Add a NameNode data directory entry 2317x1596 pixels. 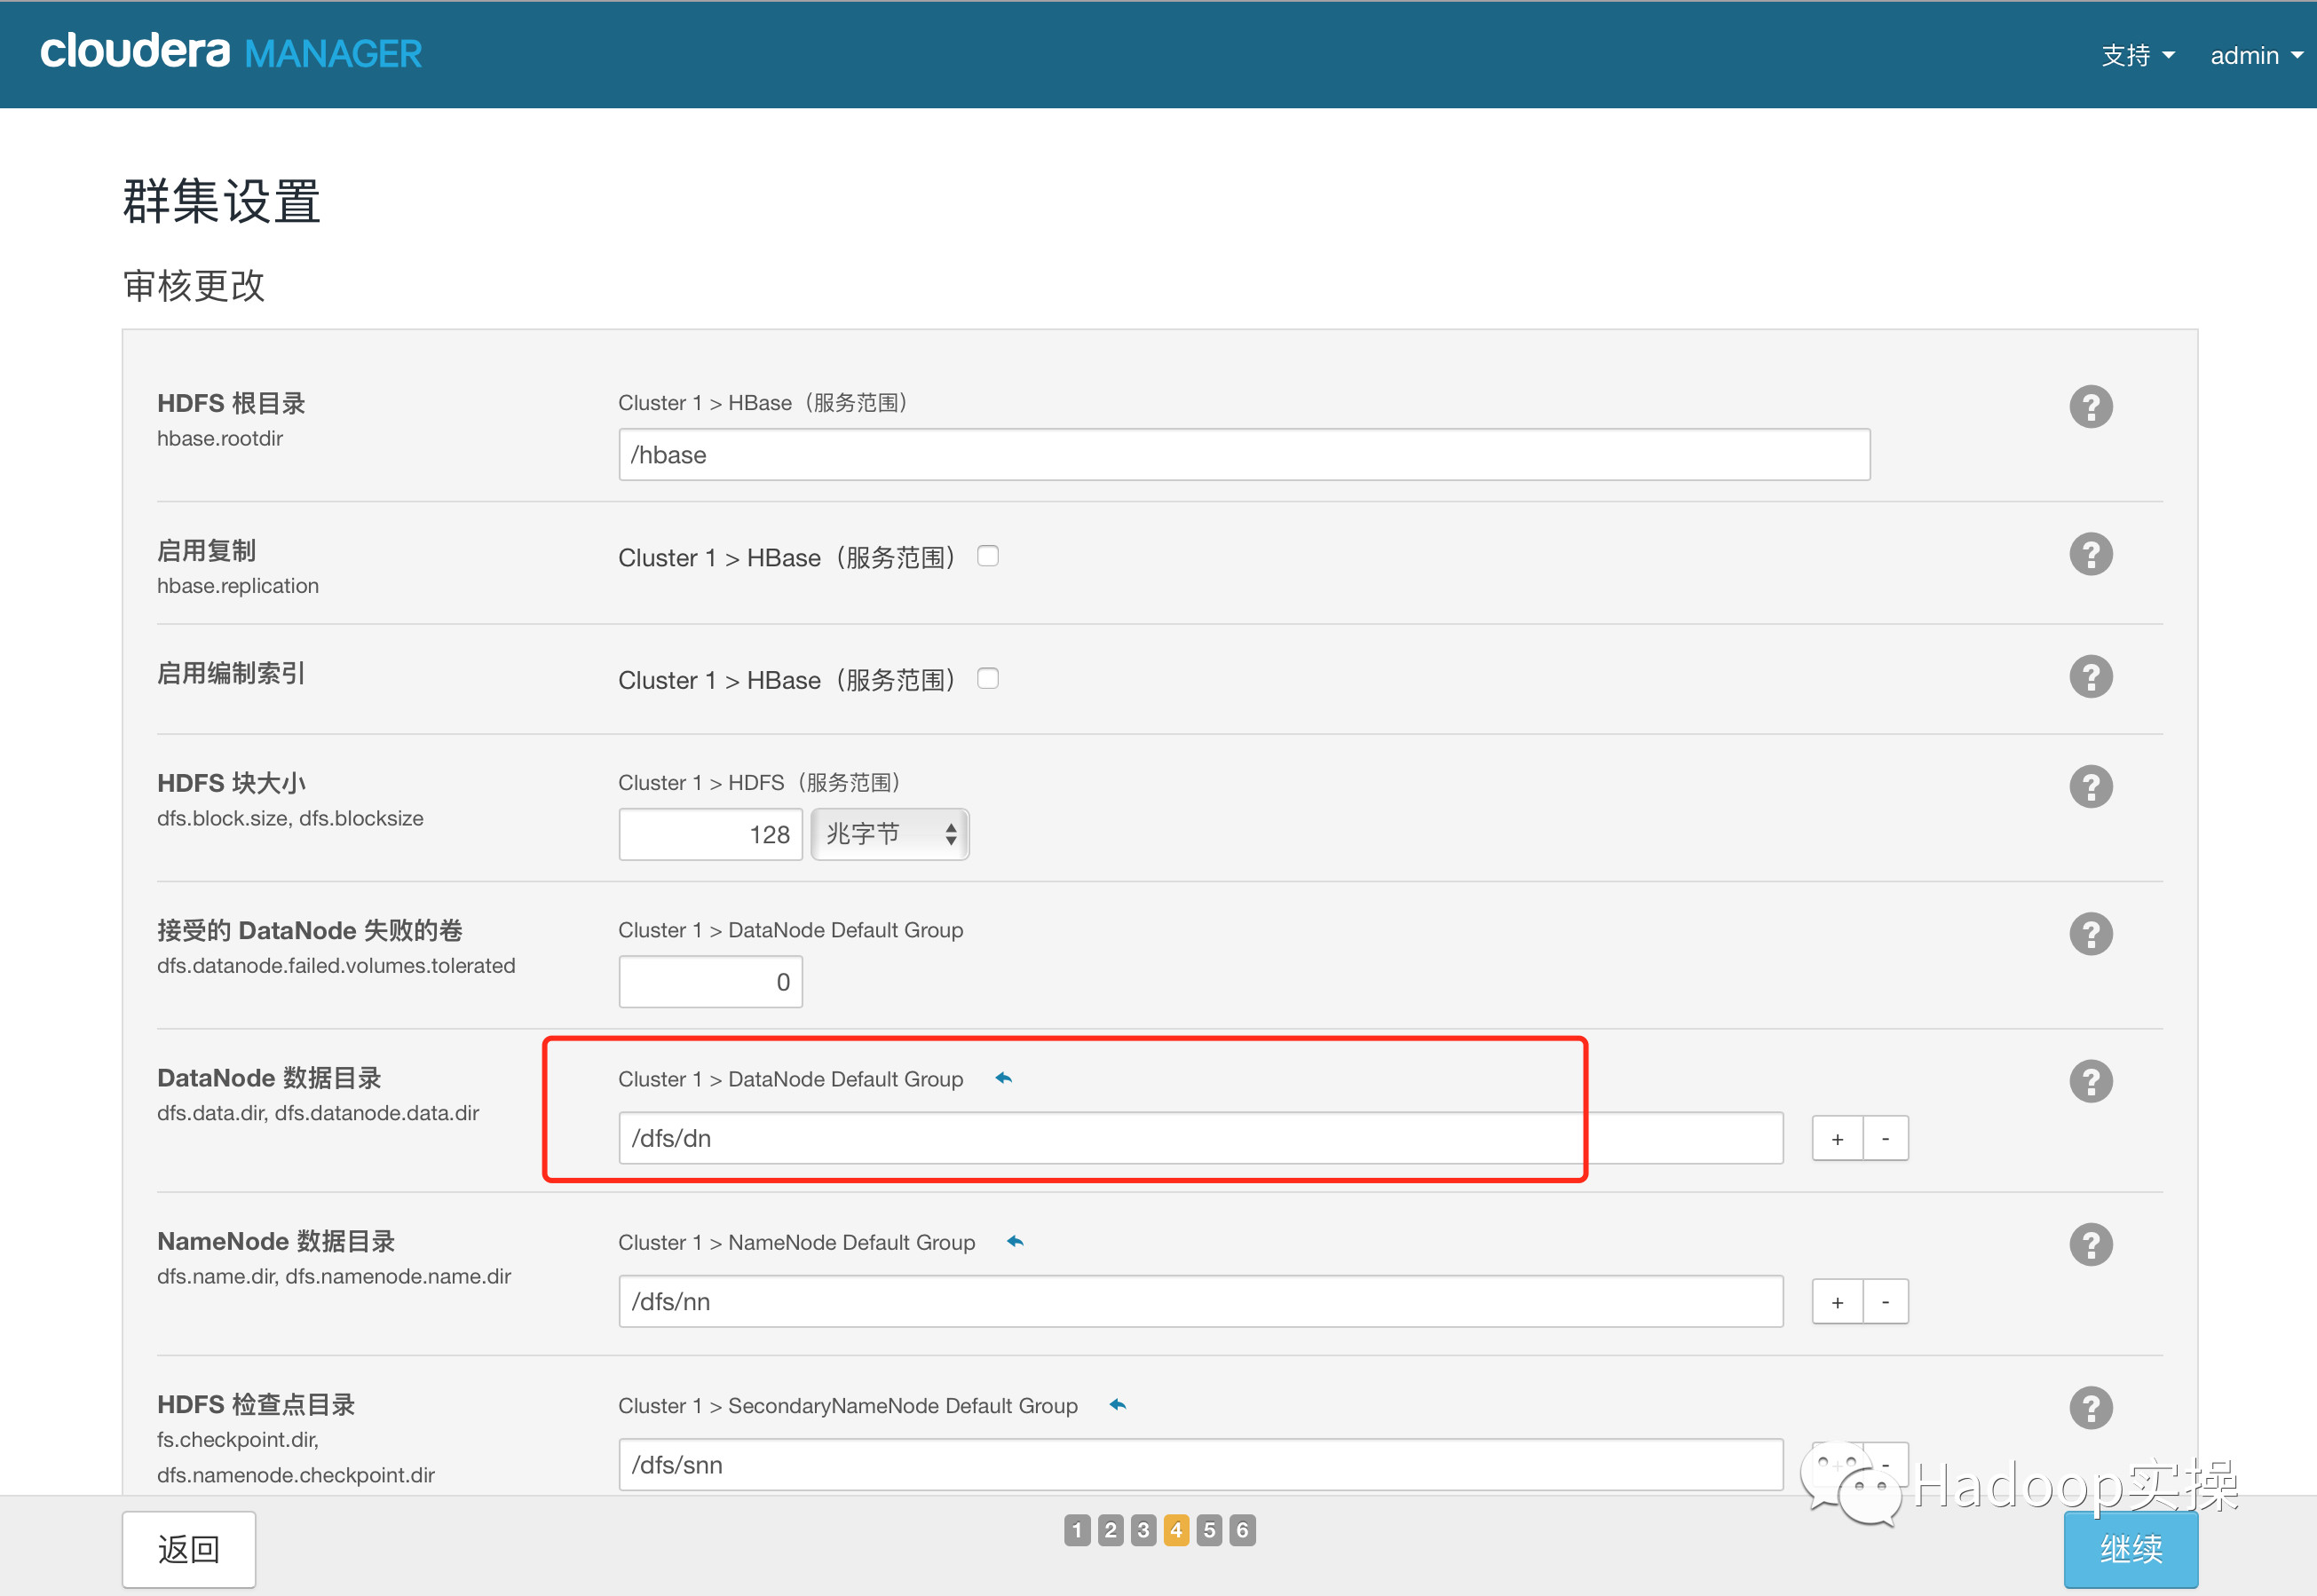(x=1837, y=1302)
